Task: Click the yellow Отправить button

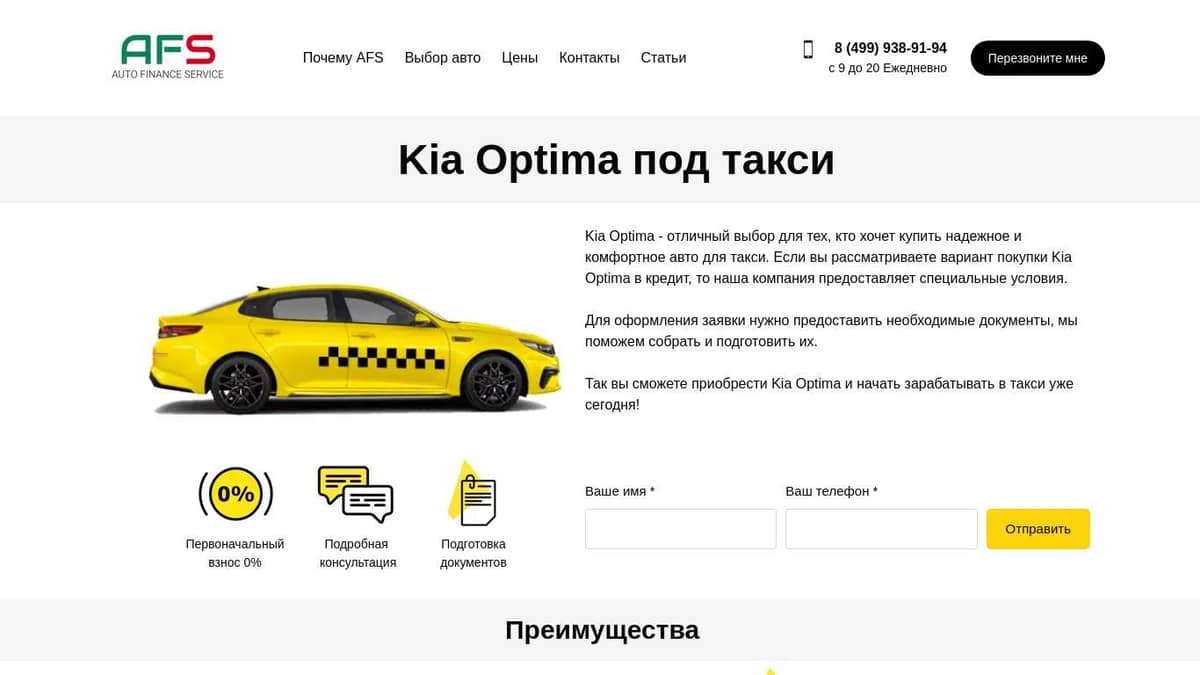Action: pos(1038,529)
